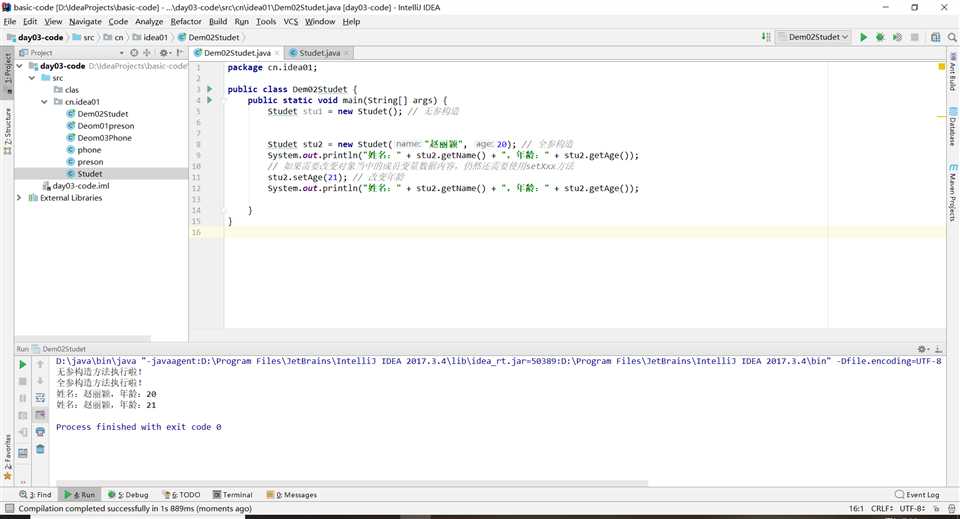
Task: Click the down stack trace arrow
Action: [40, 381]
